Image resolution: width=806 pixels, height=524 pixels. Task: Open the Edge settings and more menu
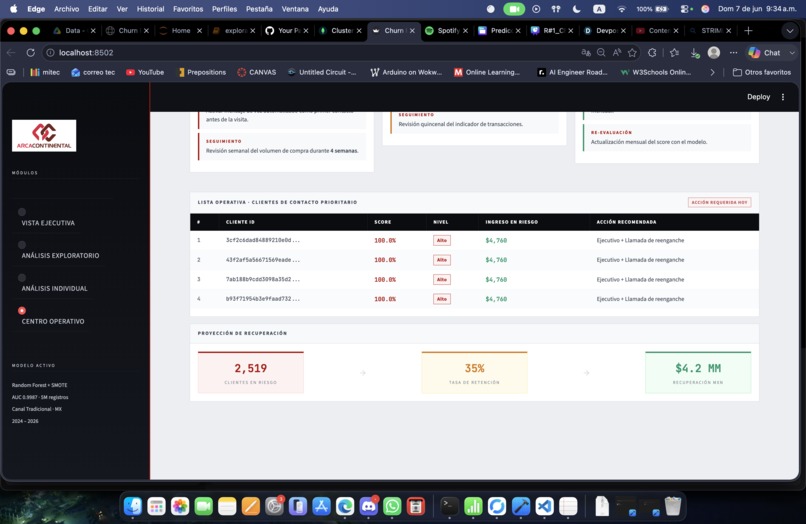coord(734,52)
